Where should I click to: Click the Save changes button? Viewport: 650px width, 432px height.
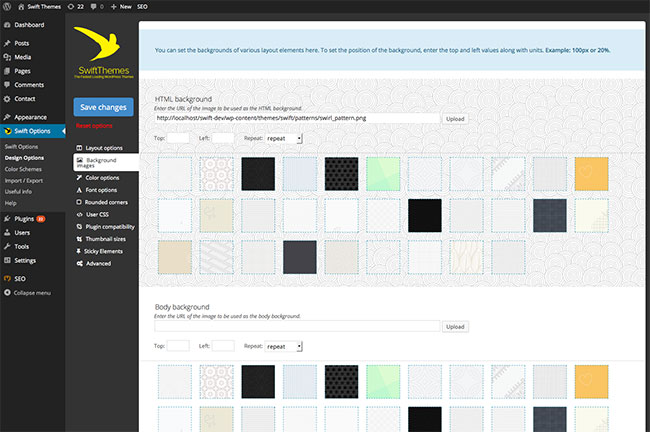coord(104,107)
